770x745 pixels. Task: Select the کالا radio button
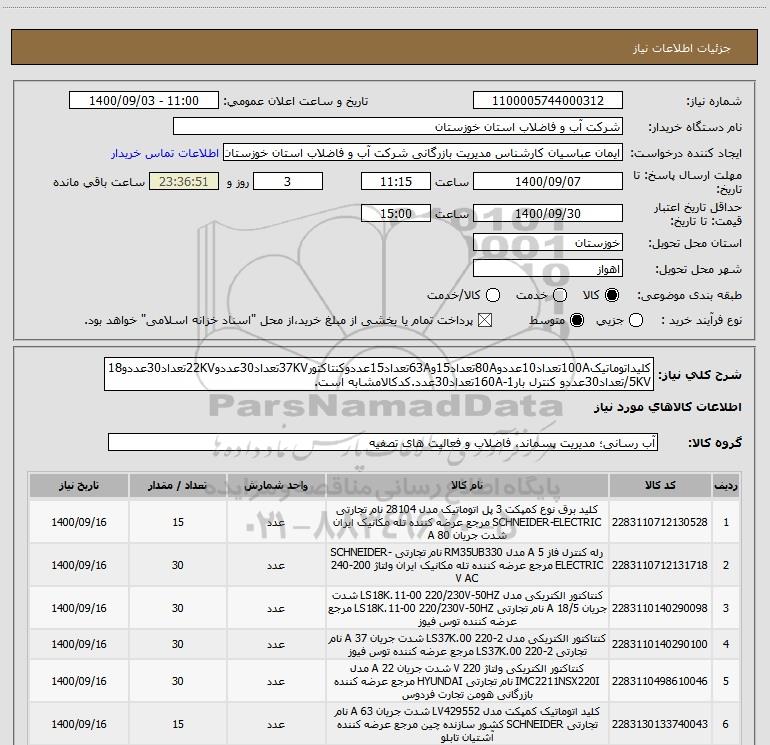point(612,295)
